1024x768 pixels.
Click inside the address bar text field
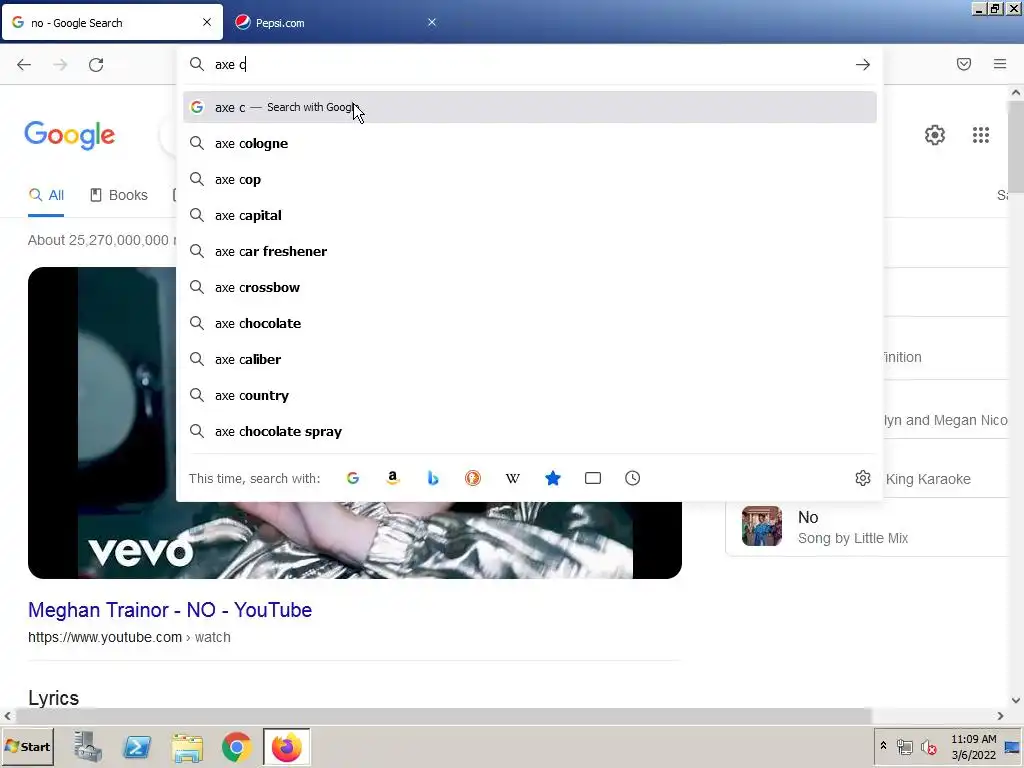point(529,64)
